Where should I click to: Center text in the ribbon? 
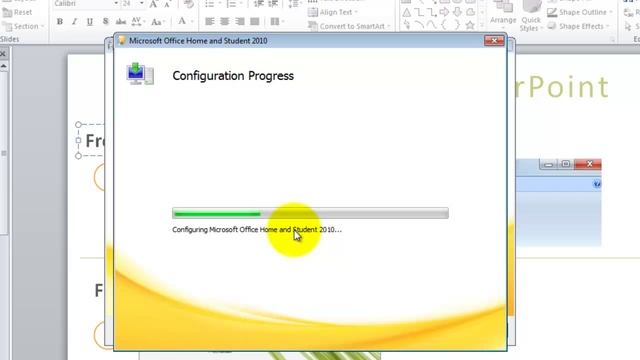tap(224, 21)
